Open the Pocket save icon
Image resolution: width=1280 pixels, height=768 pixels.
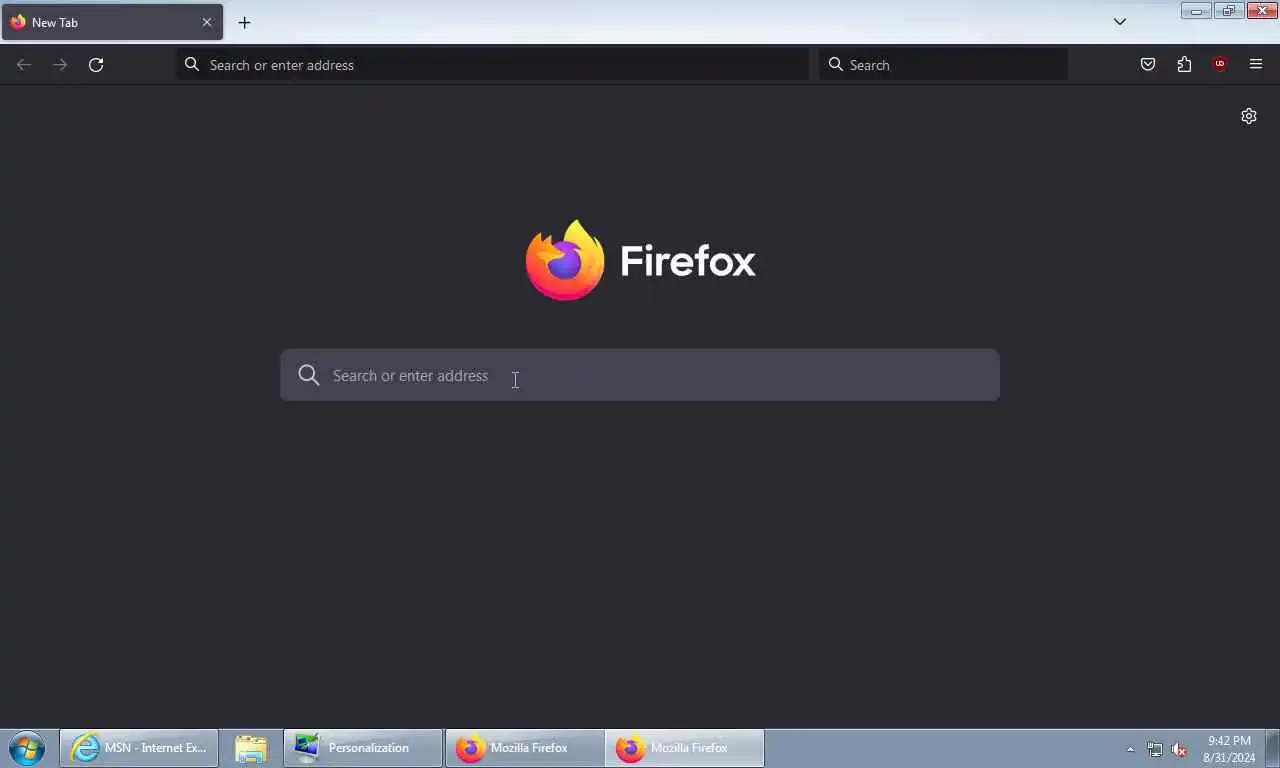(x=1148, y=65)
